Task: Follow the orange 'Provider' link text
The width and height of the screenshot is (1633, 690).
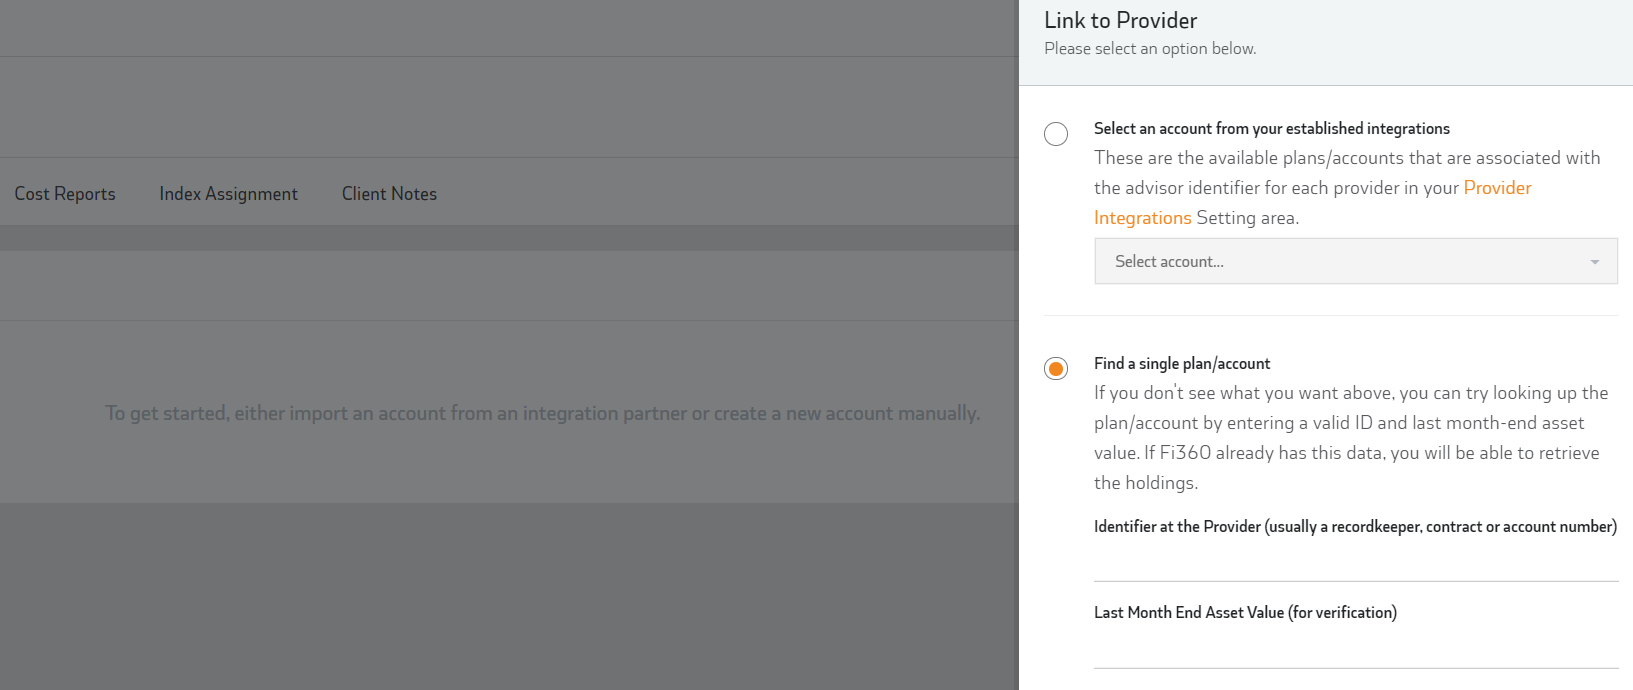Action: (1497, 188)
